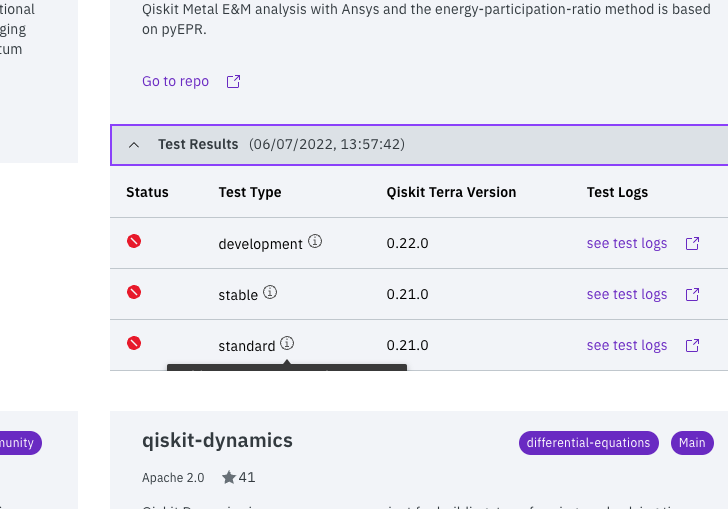Viewport: 728px width, 509px height.
Task: Click the development test type label
Action: click(x=260, y=244)
